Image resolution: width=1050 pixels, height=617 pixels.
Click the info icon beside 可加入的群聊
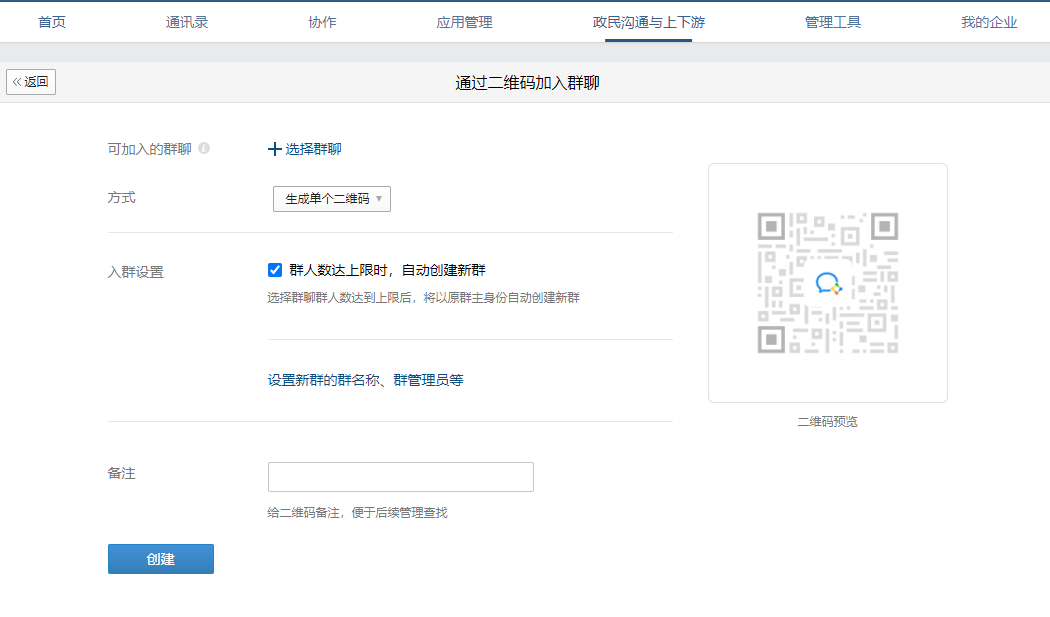(x=204, y=148)
